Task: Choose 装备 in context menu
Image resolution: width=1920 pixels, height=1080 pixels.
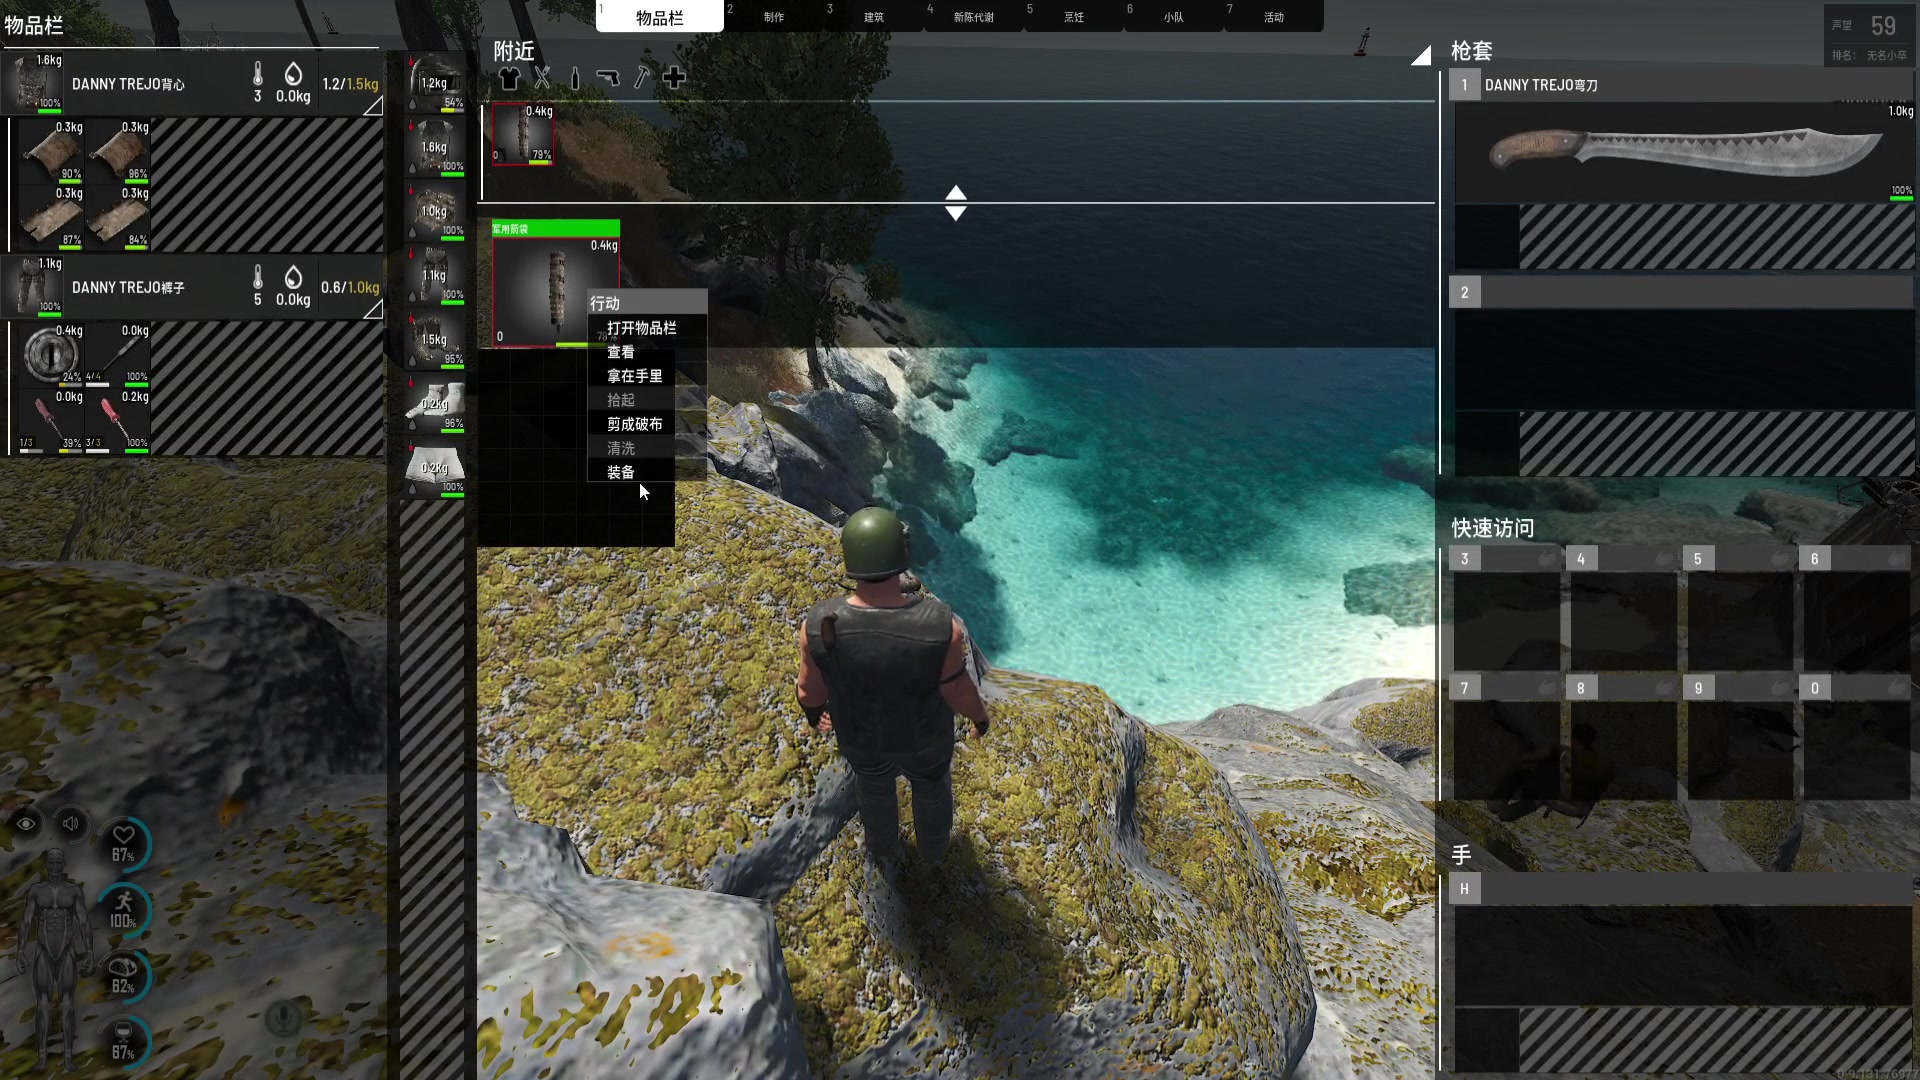Action: (x=621, y=472)
